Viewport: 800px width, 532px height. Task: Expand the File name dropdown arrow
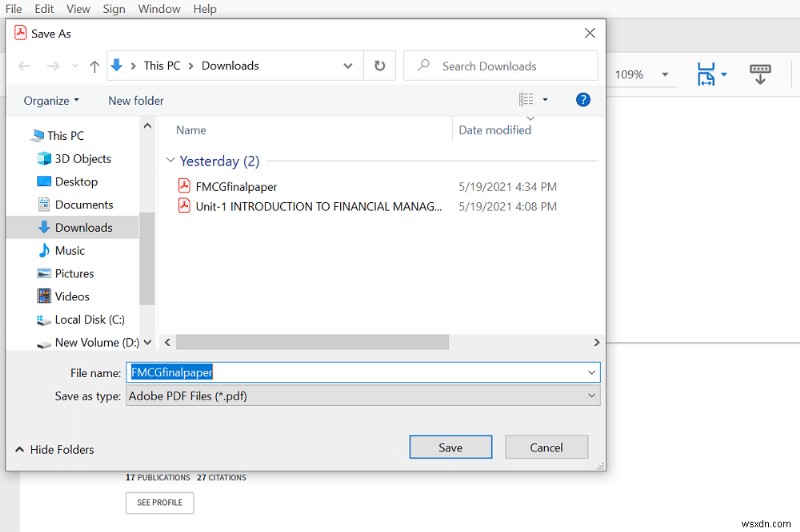tap(591, 372)
